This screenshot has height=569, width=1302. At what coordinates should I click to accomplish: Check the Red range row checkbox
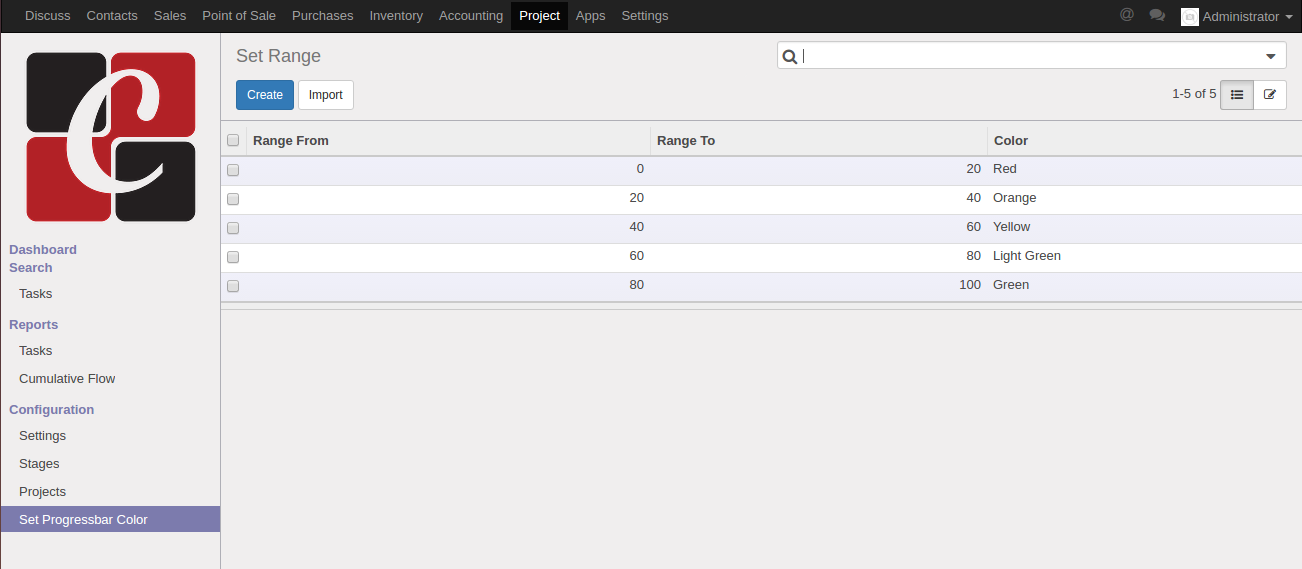click(x=233, y=170)
